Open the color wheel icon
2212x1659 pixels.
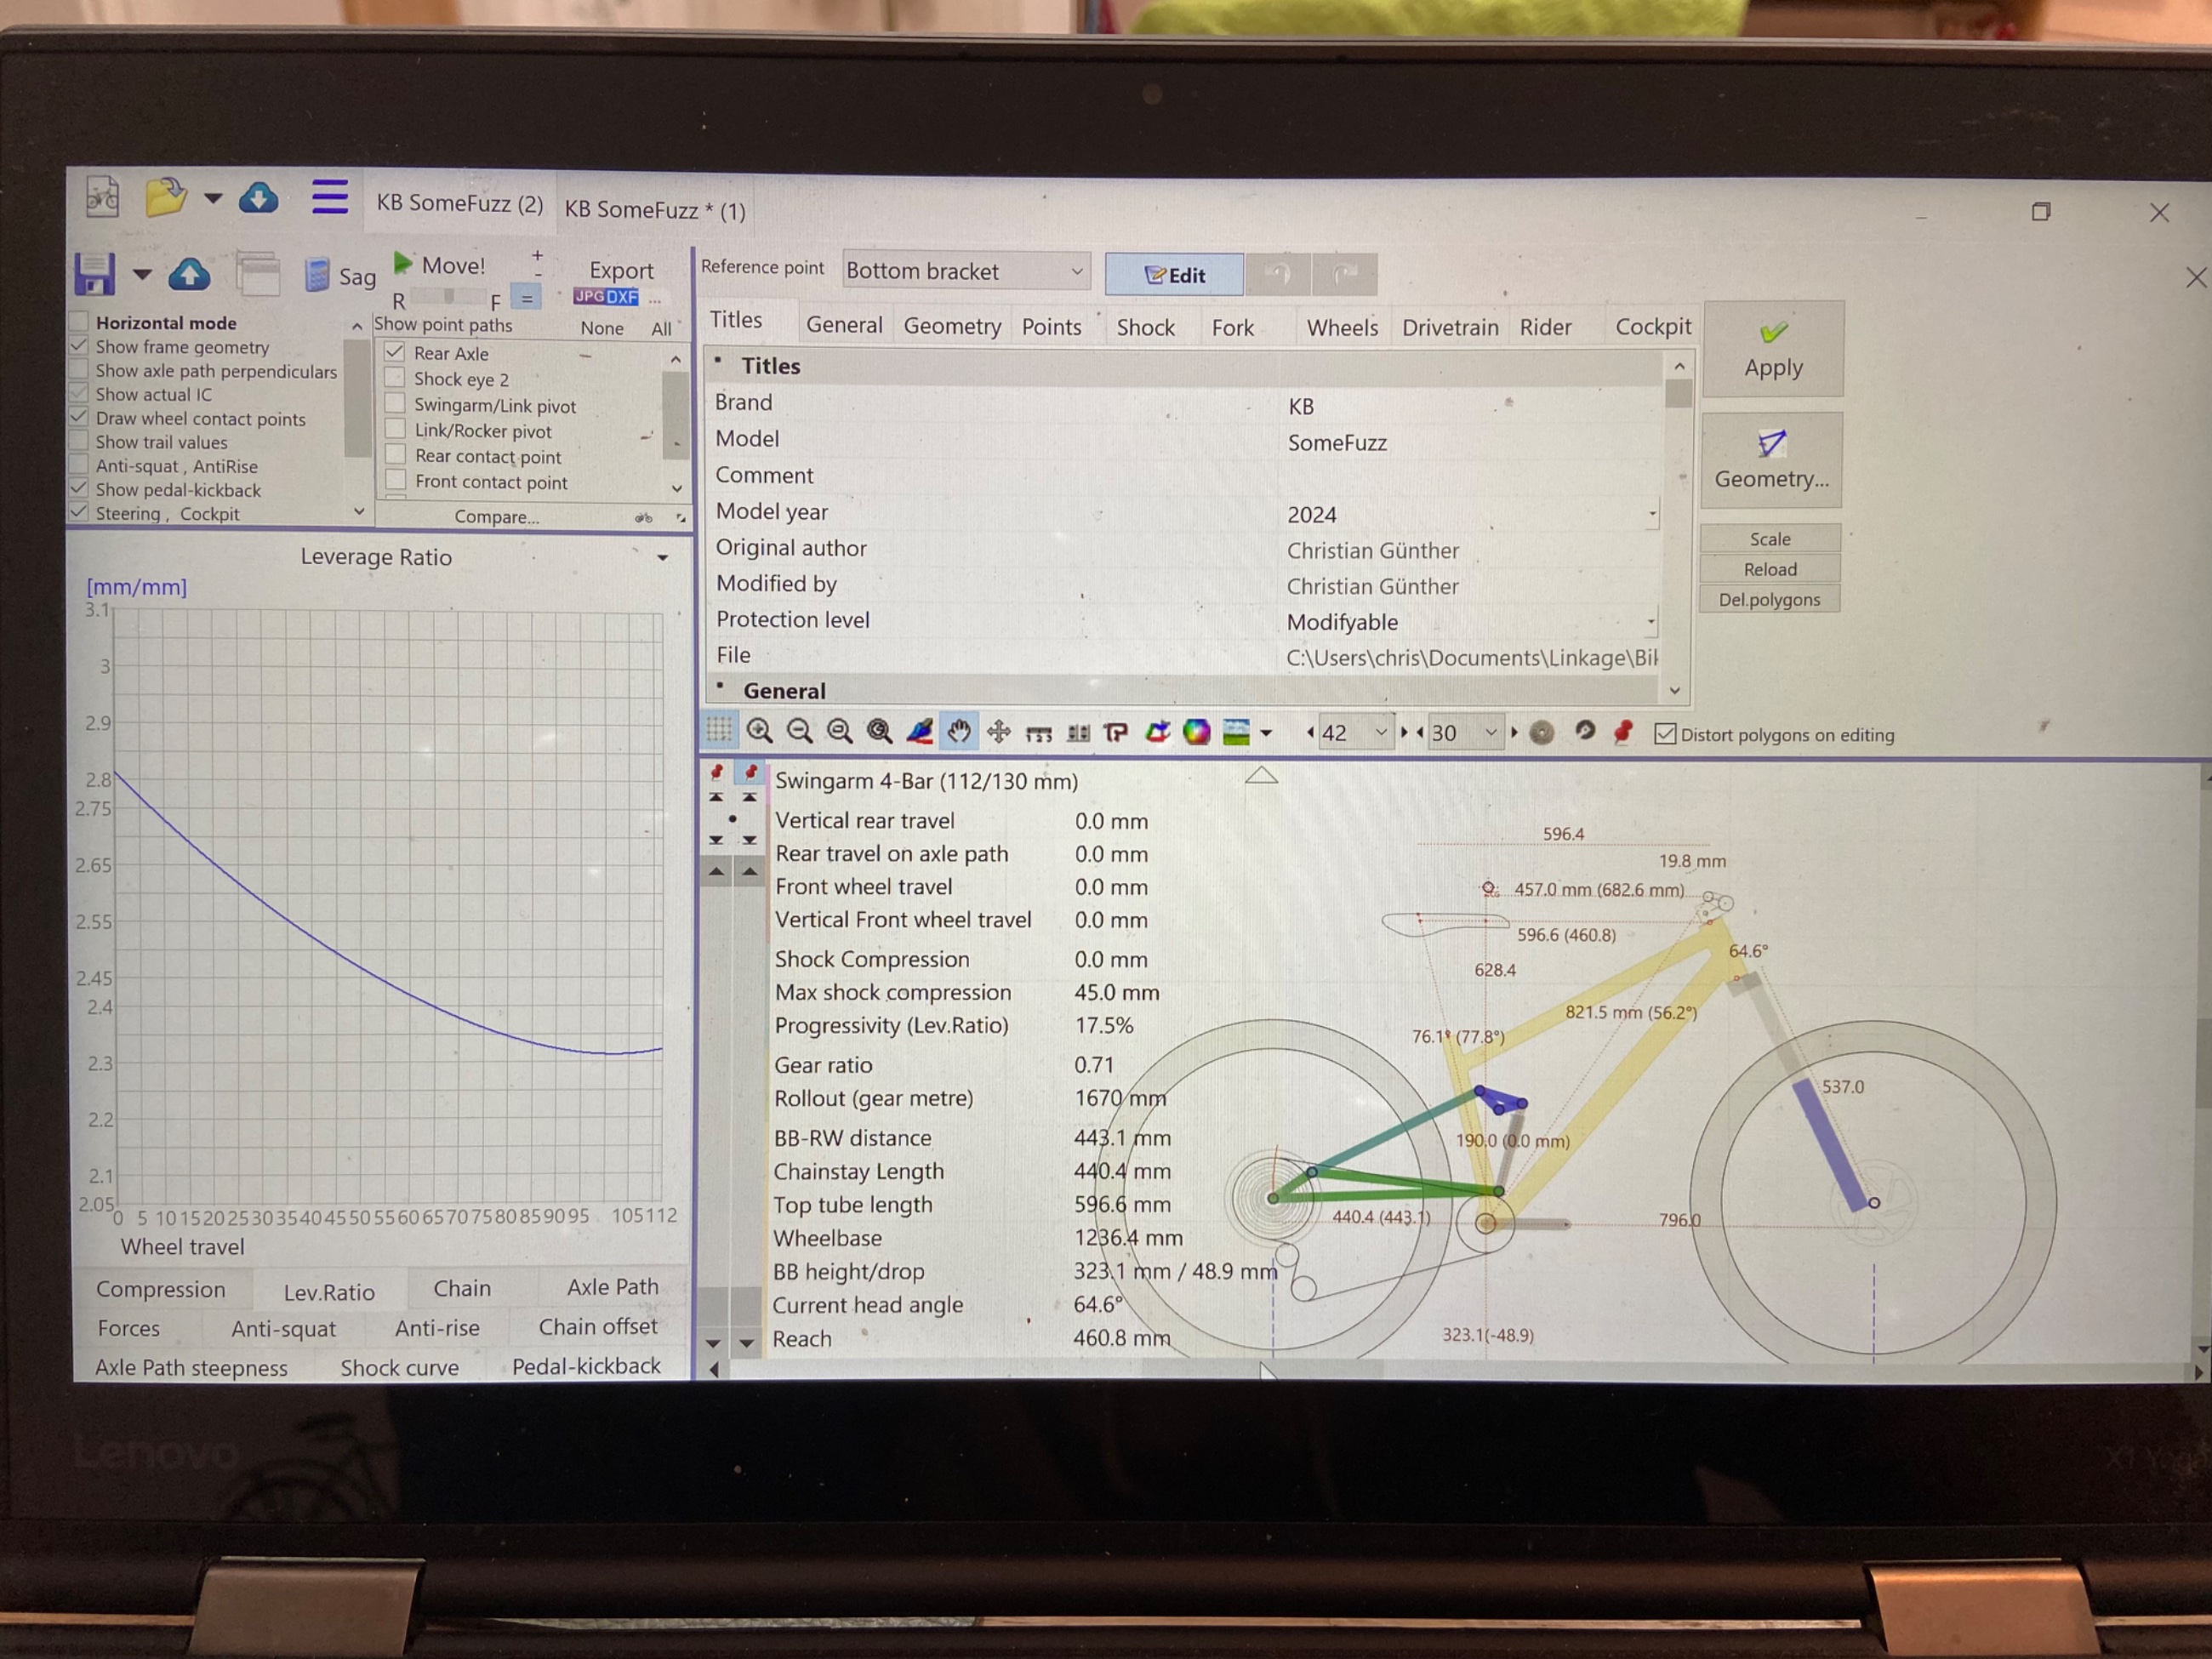(x=1196, y=732)
